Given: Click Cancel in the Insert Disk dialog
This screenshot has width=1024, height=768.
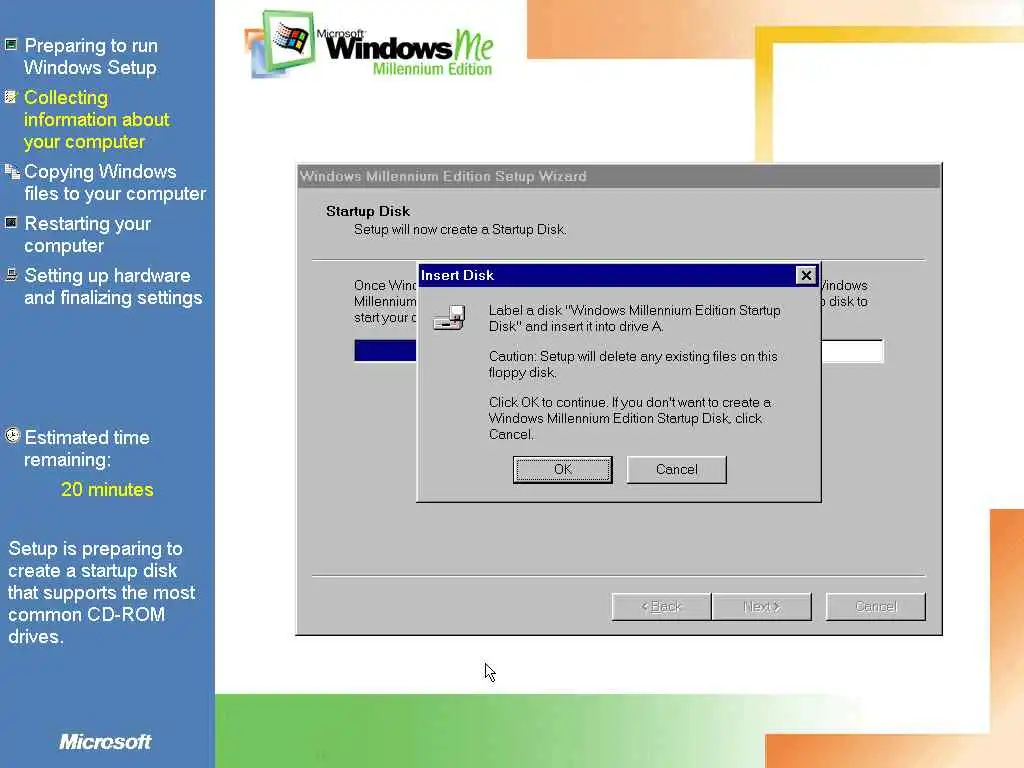Looking at the screenshot, I should coord(676,470).
